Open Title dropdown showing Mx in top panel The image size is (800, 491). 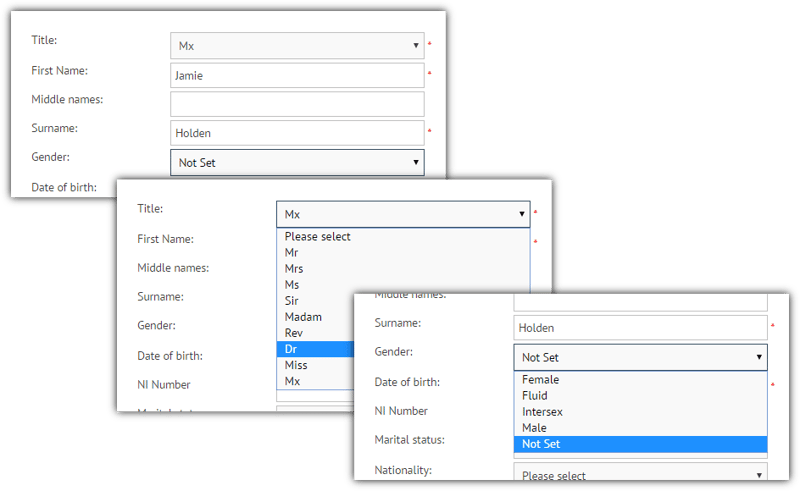(297, 45)
